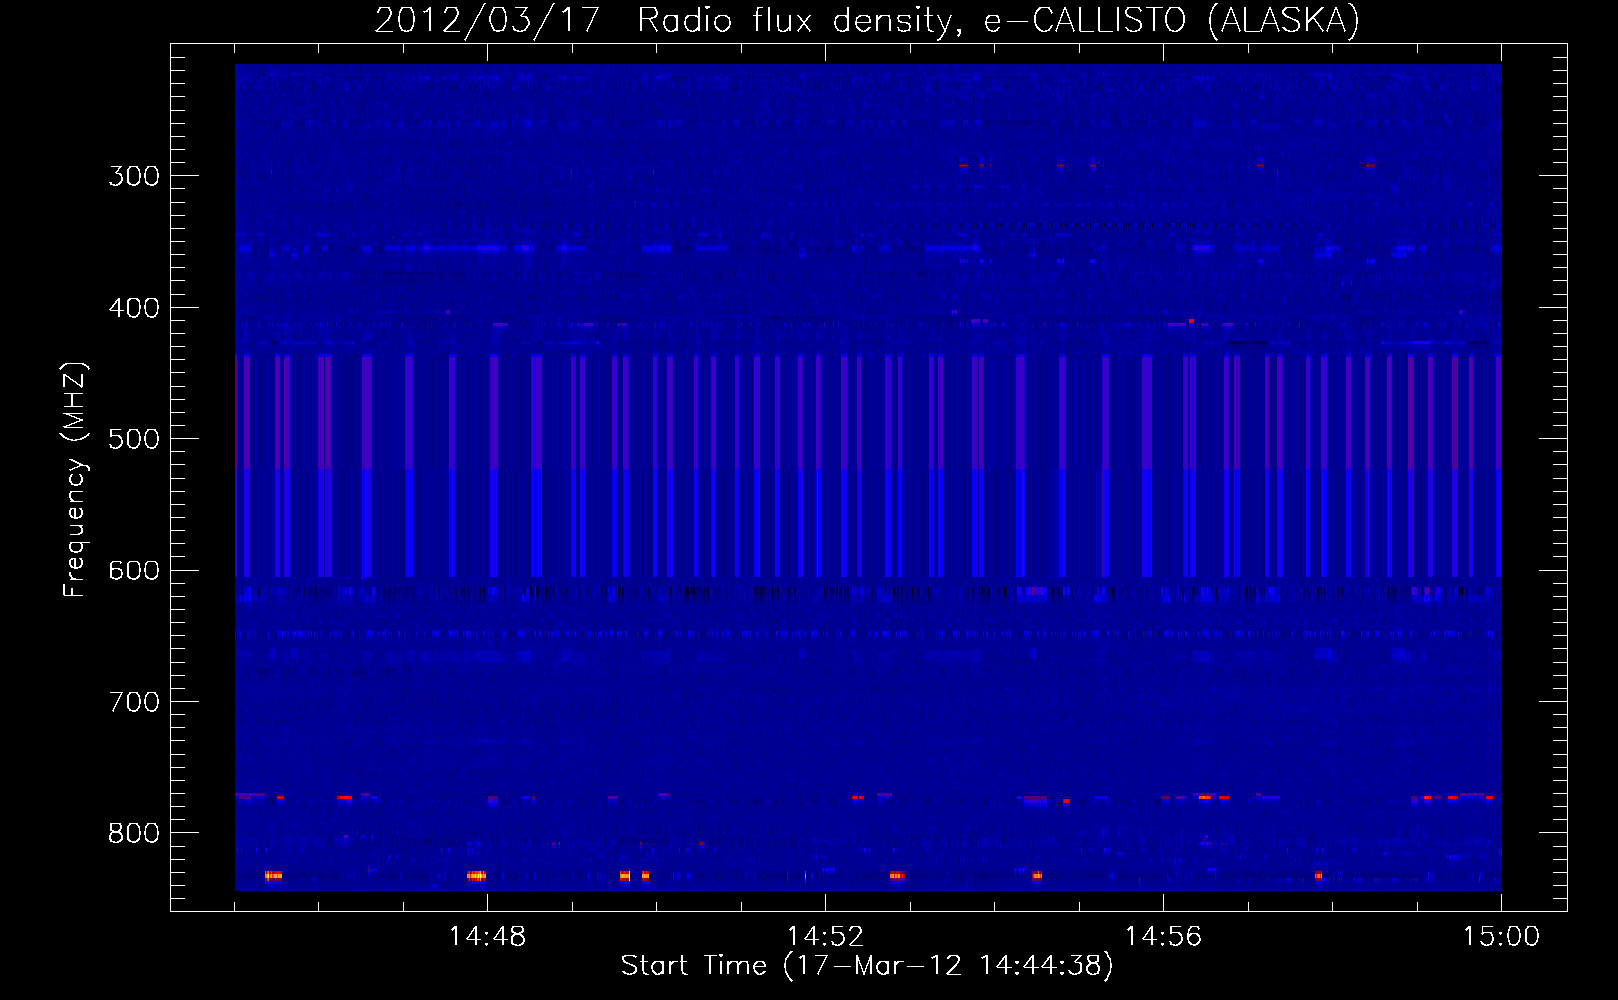
Task: Click the 15:00 time tick label
Action: coord(1501,937)
